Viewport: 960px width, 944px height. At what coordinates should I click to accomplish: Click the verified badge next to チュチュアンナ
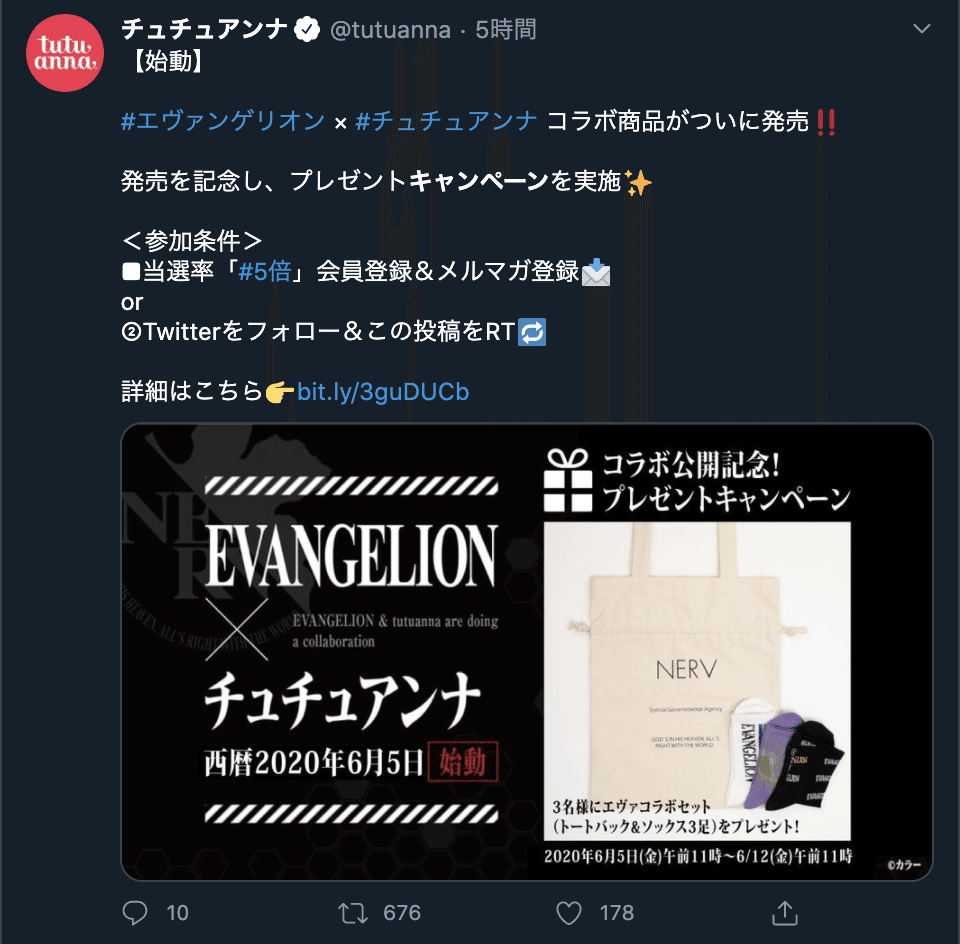pyautogui.click(x=307, y=29)
